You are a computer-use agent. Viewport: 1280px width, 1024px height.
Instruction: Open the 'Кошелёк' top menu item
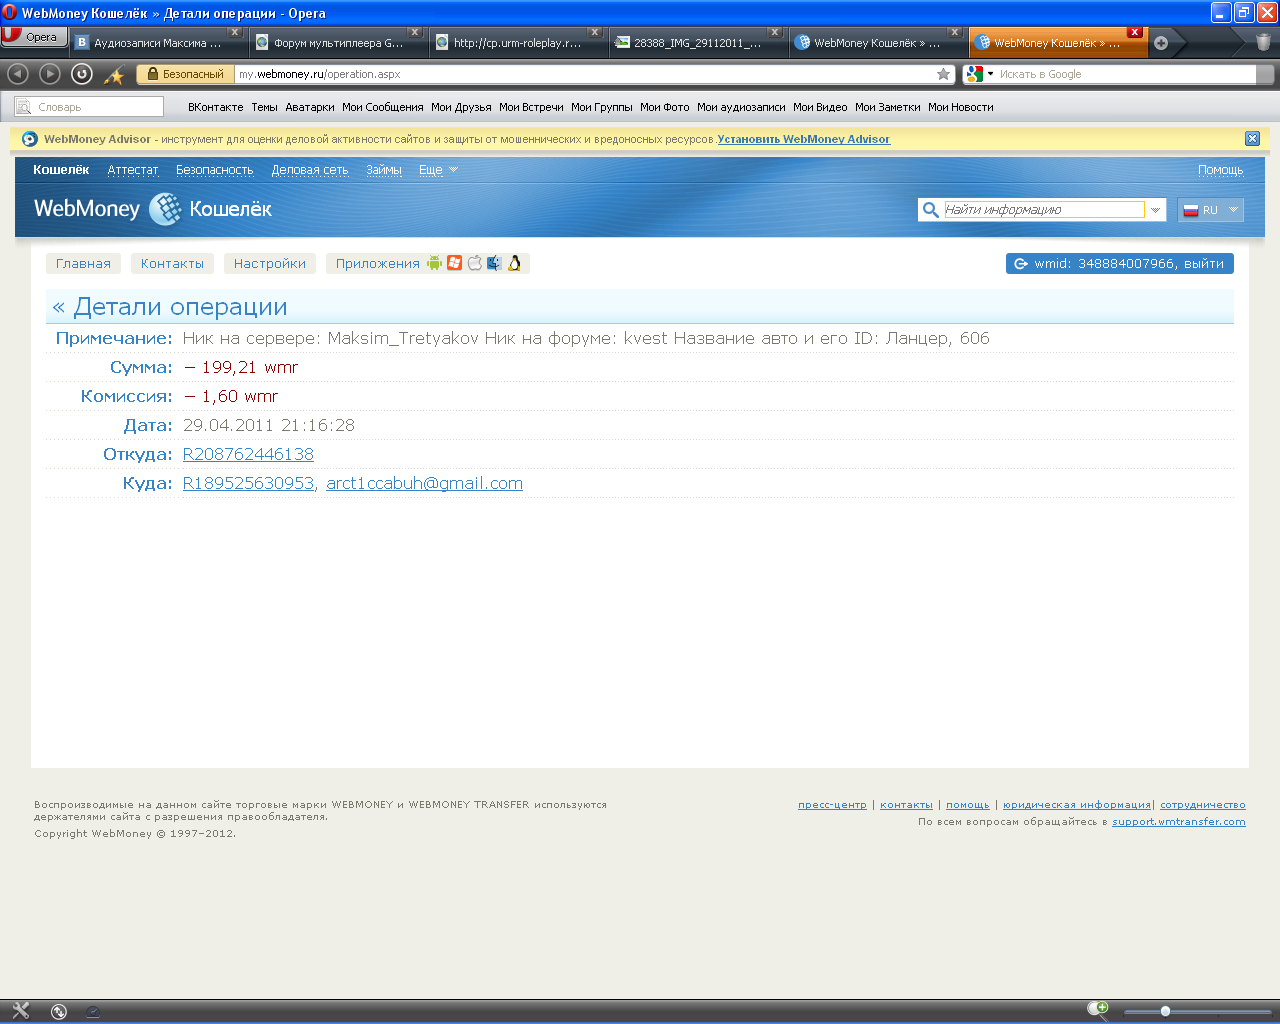pyautogui.click(x=61, y=170)
